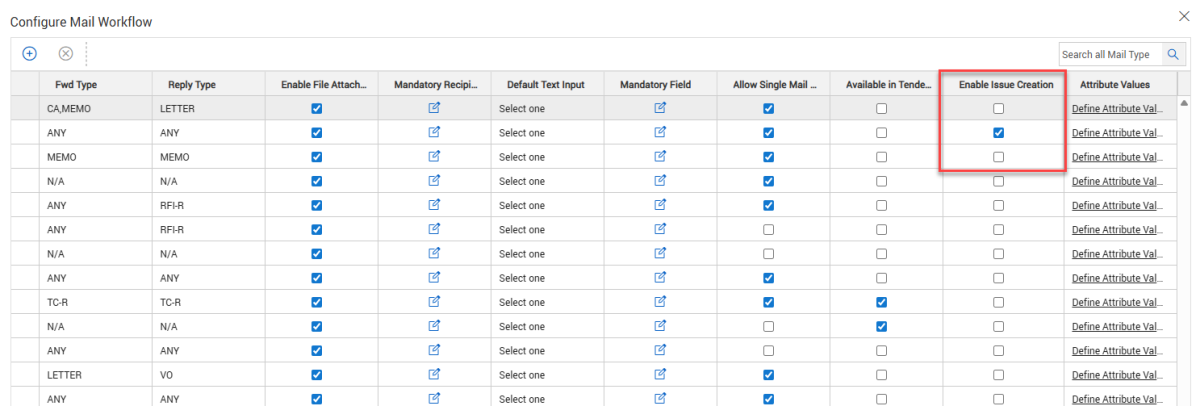1200x406 pixels.
Task: Enable Issue Creation for CA,MEMO row
Action: pyautogui.click(x=998, y=109)
